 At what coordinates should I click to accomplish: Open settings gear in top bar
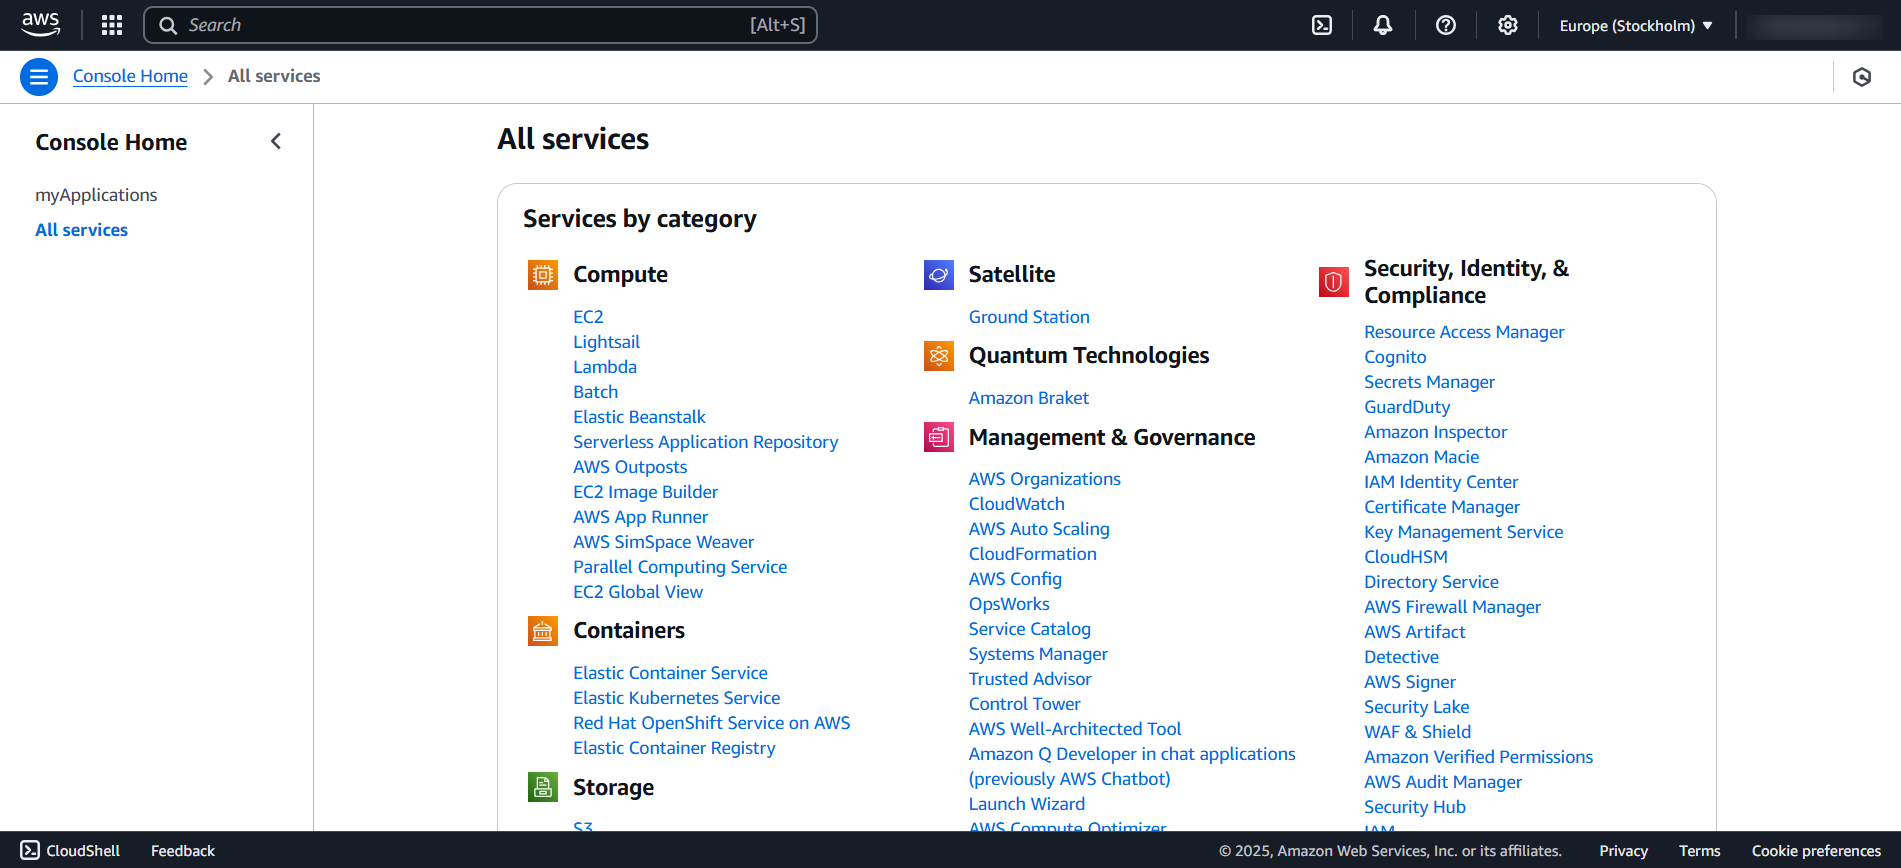1508,25
